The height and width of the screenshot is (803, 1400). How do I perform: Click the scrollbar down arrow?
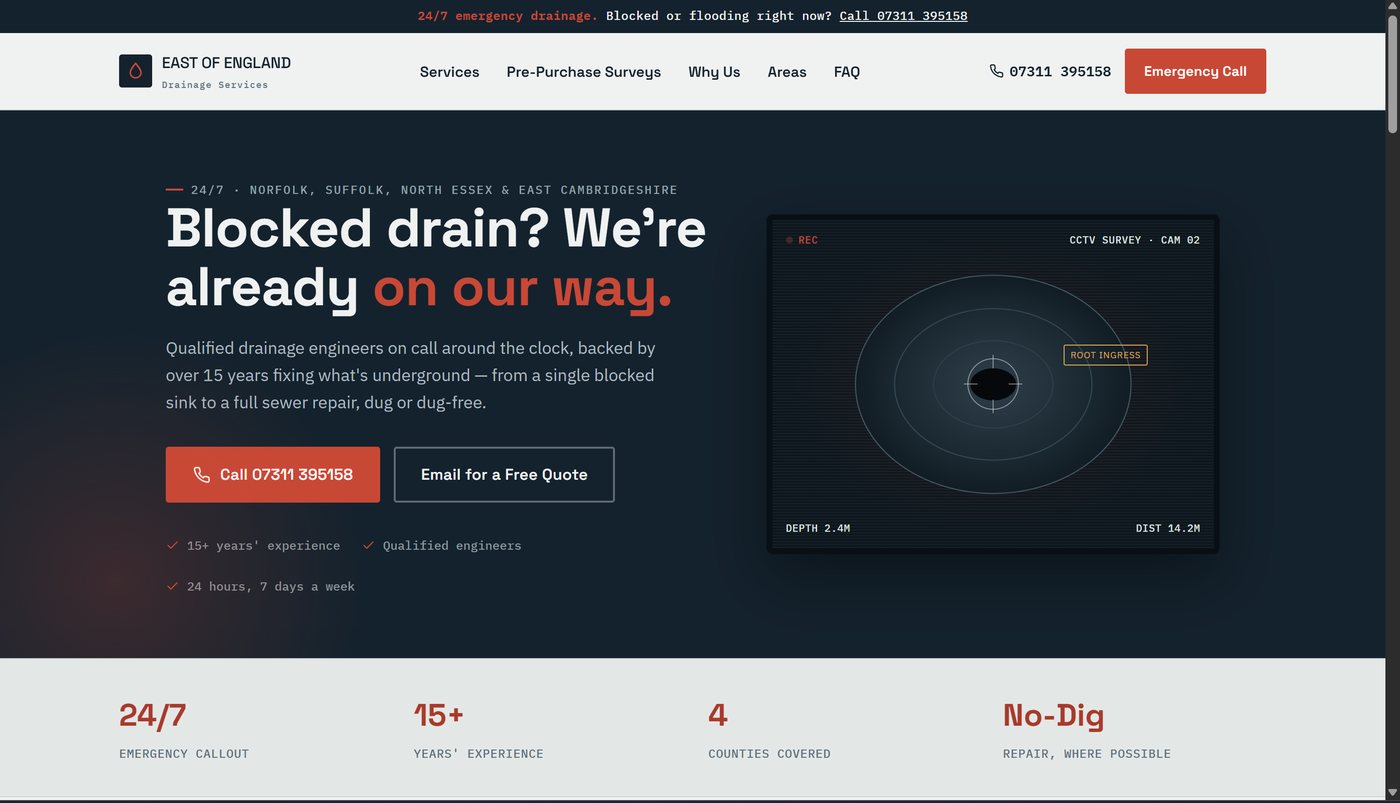pyautogui.click(x=1393, y=794)
